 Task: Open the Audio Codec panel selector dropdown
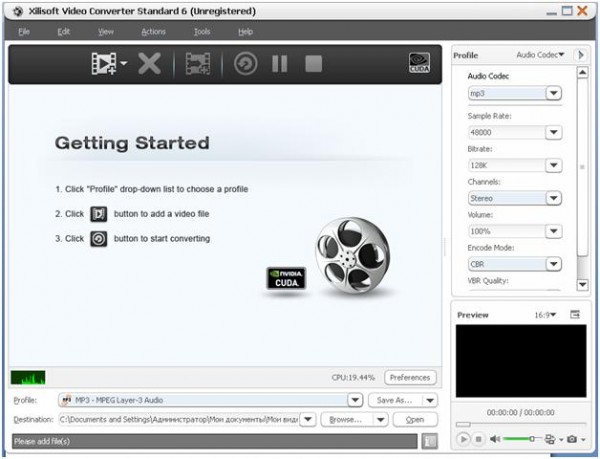[x=540, y=55]
